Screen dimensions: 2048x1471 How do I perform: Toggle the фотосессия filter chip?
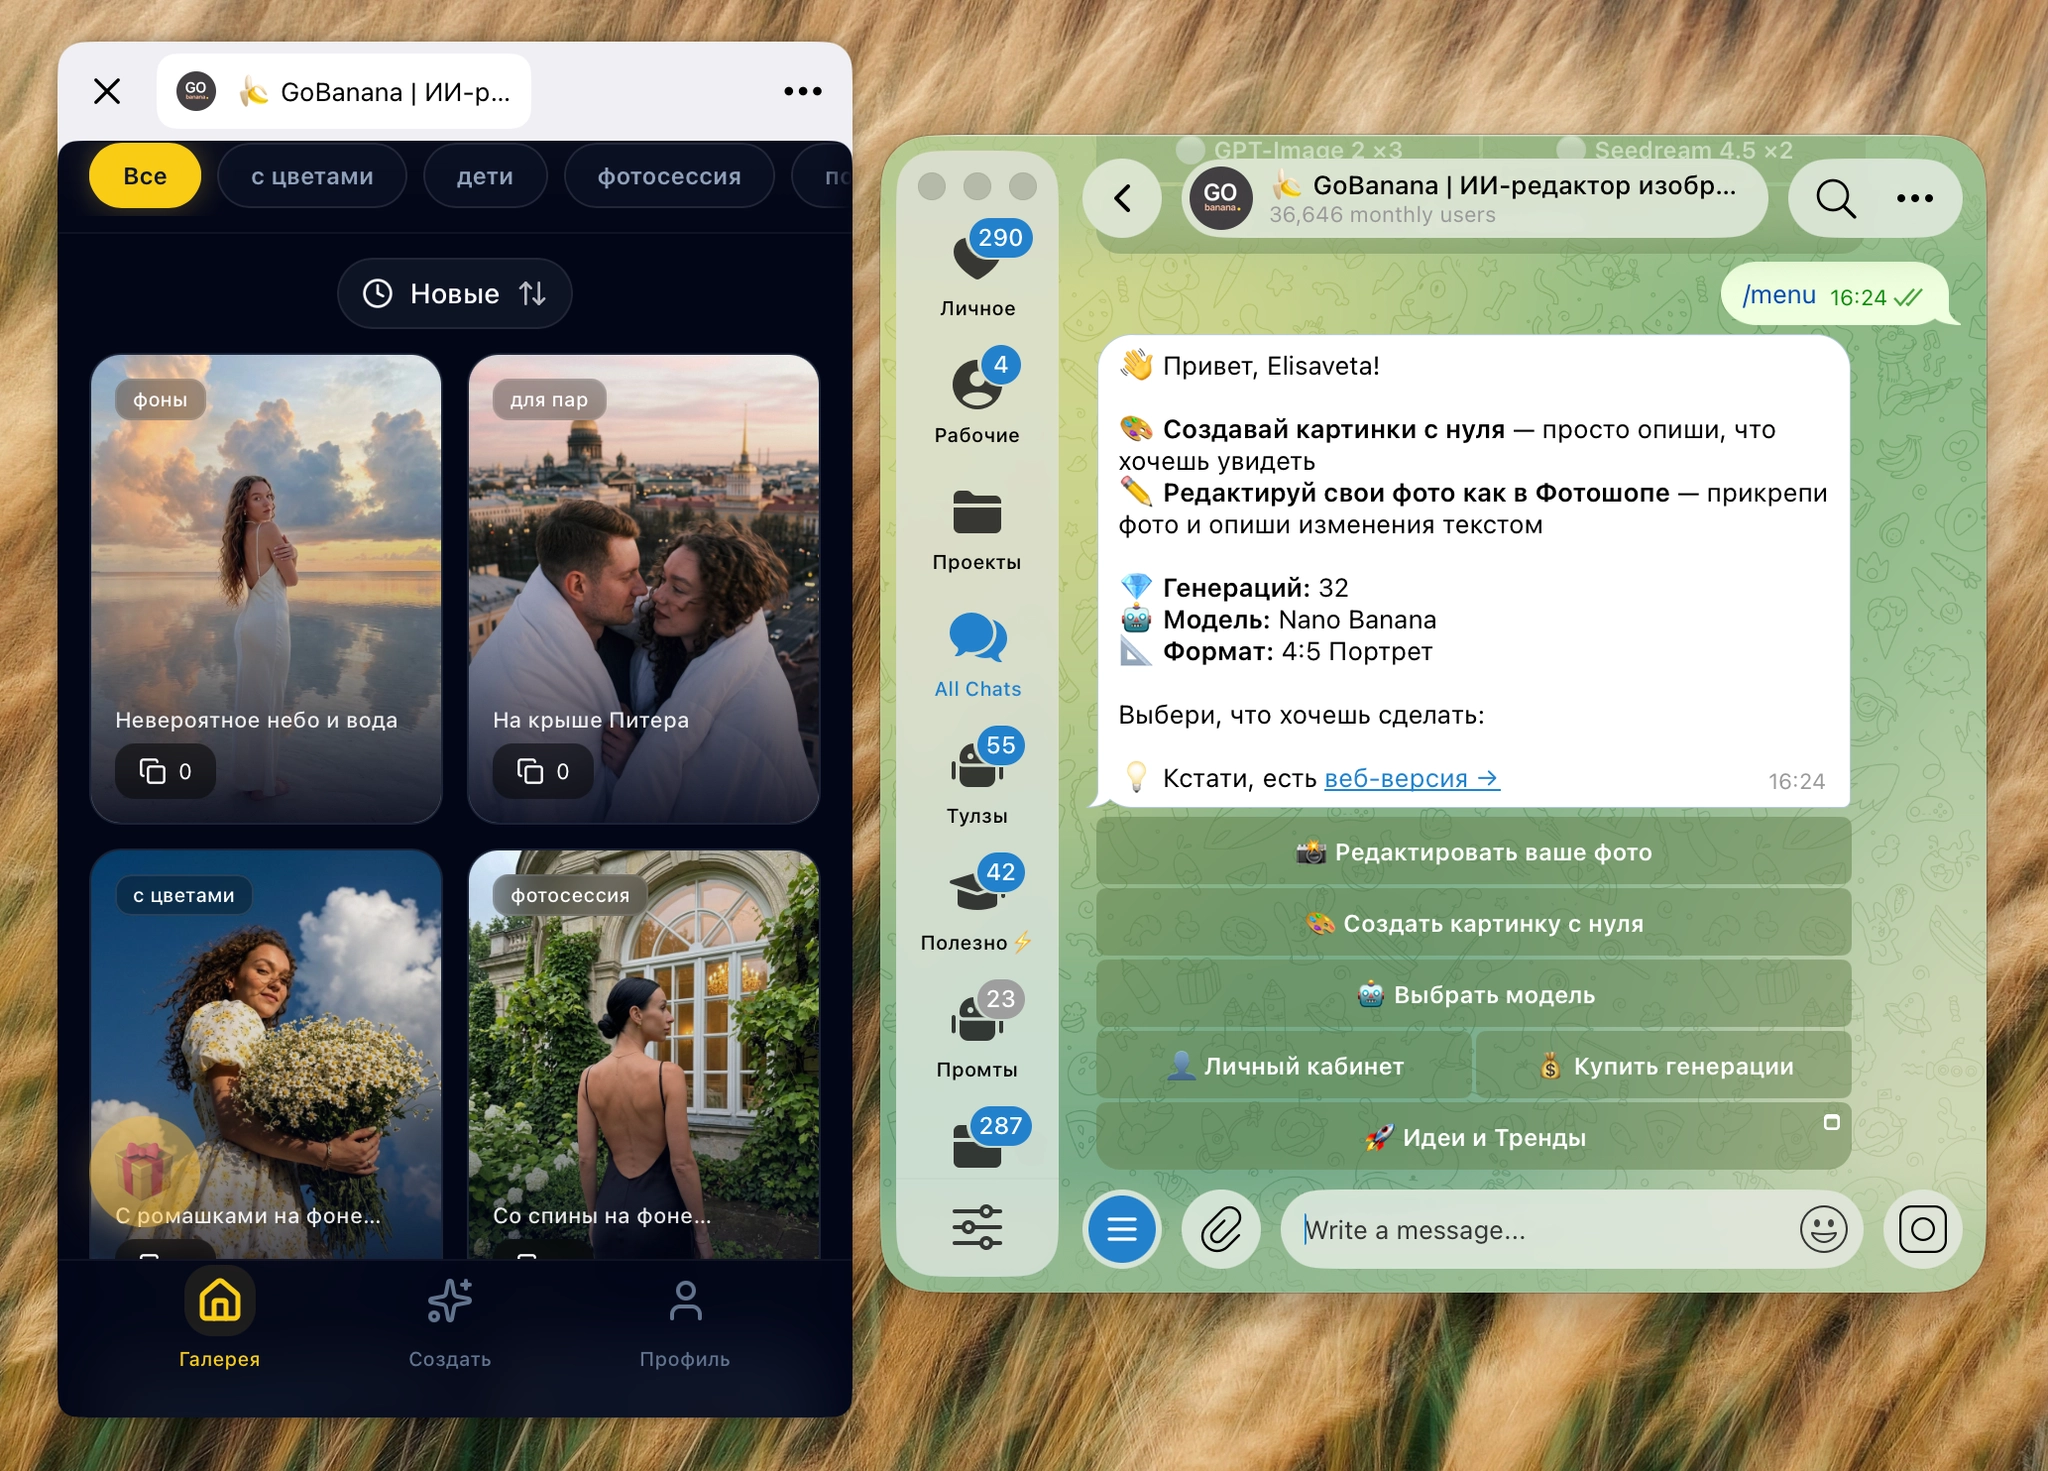pos(669,176)
